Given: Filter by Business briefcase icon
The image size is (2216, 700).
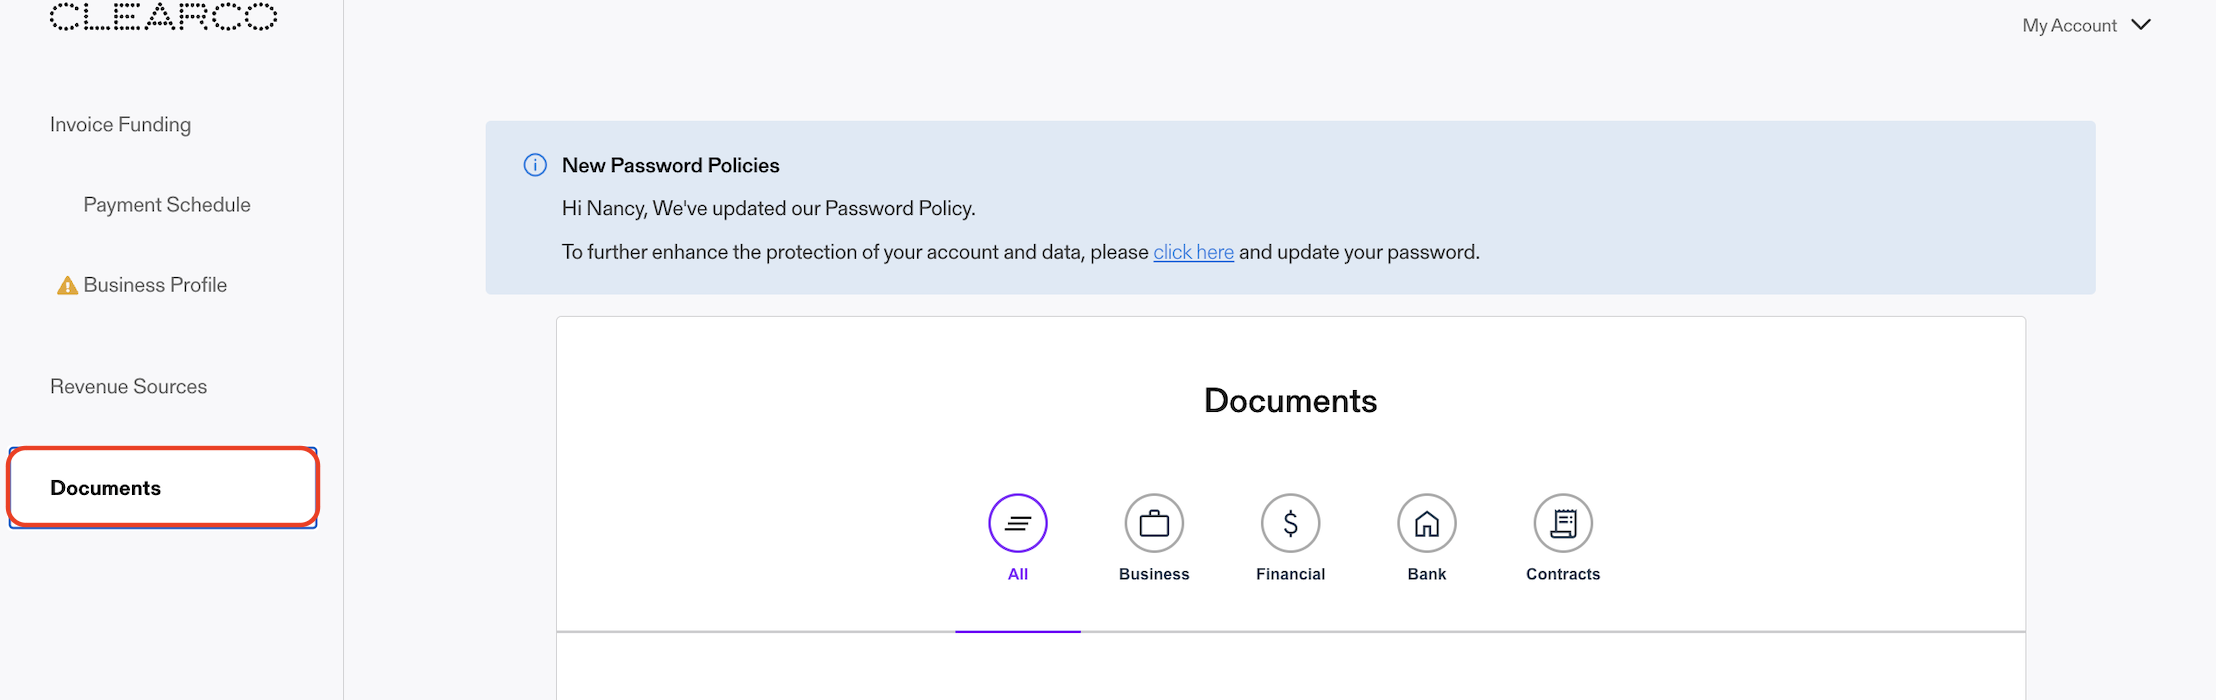Looking at the screenshot, I should click(1154, 523).
